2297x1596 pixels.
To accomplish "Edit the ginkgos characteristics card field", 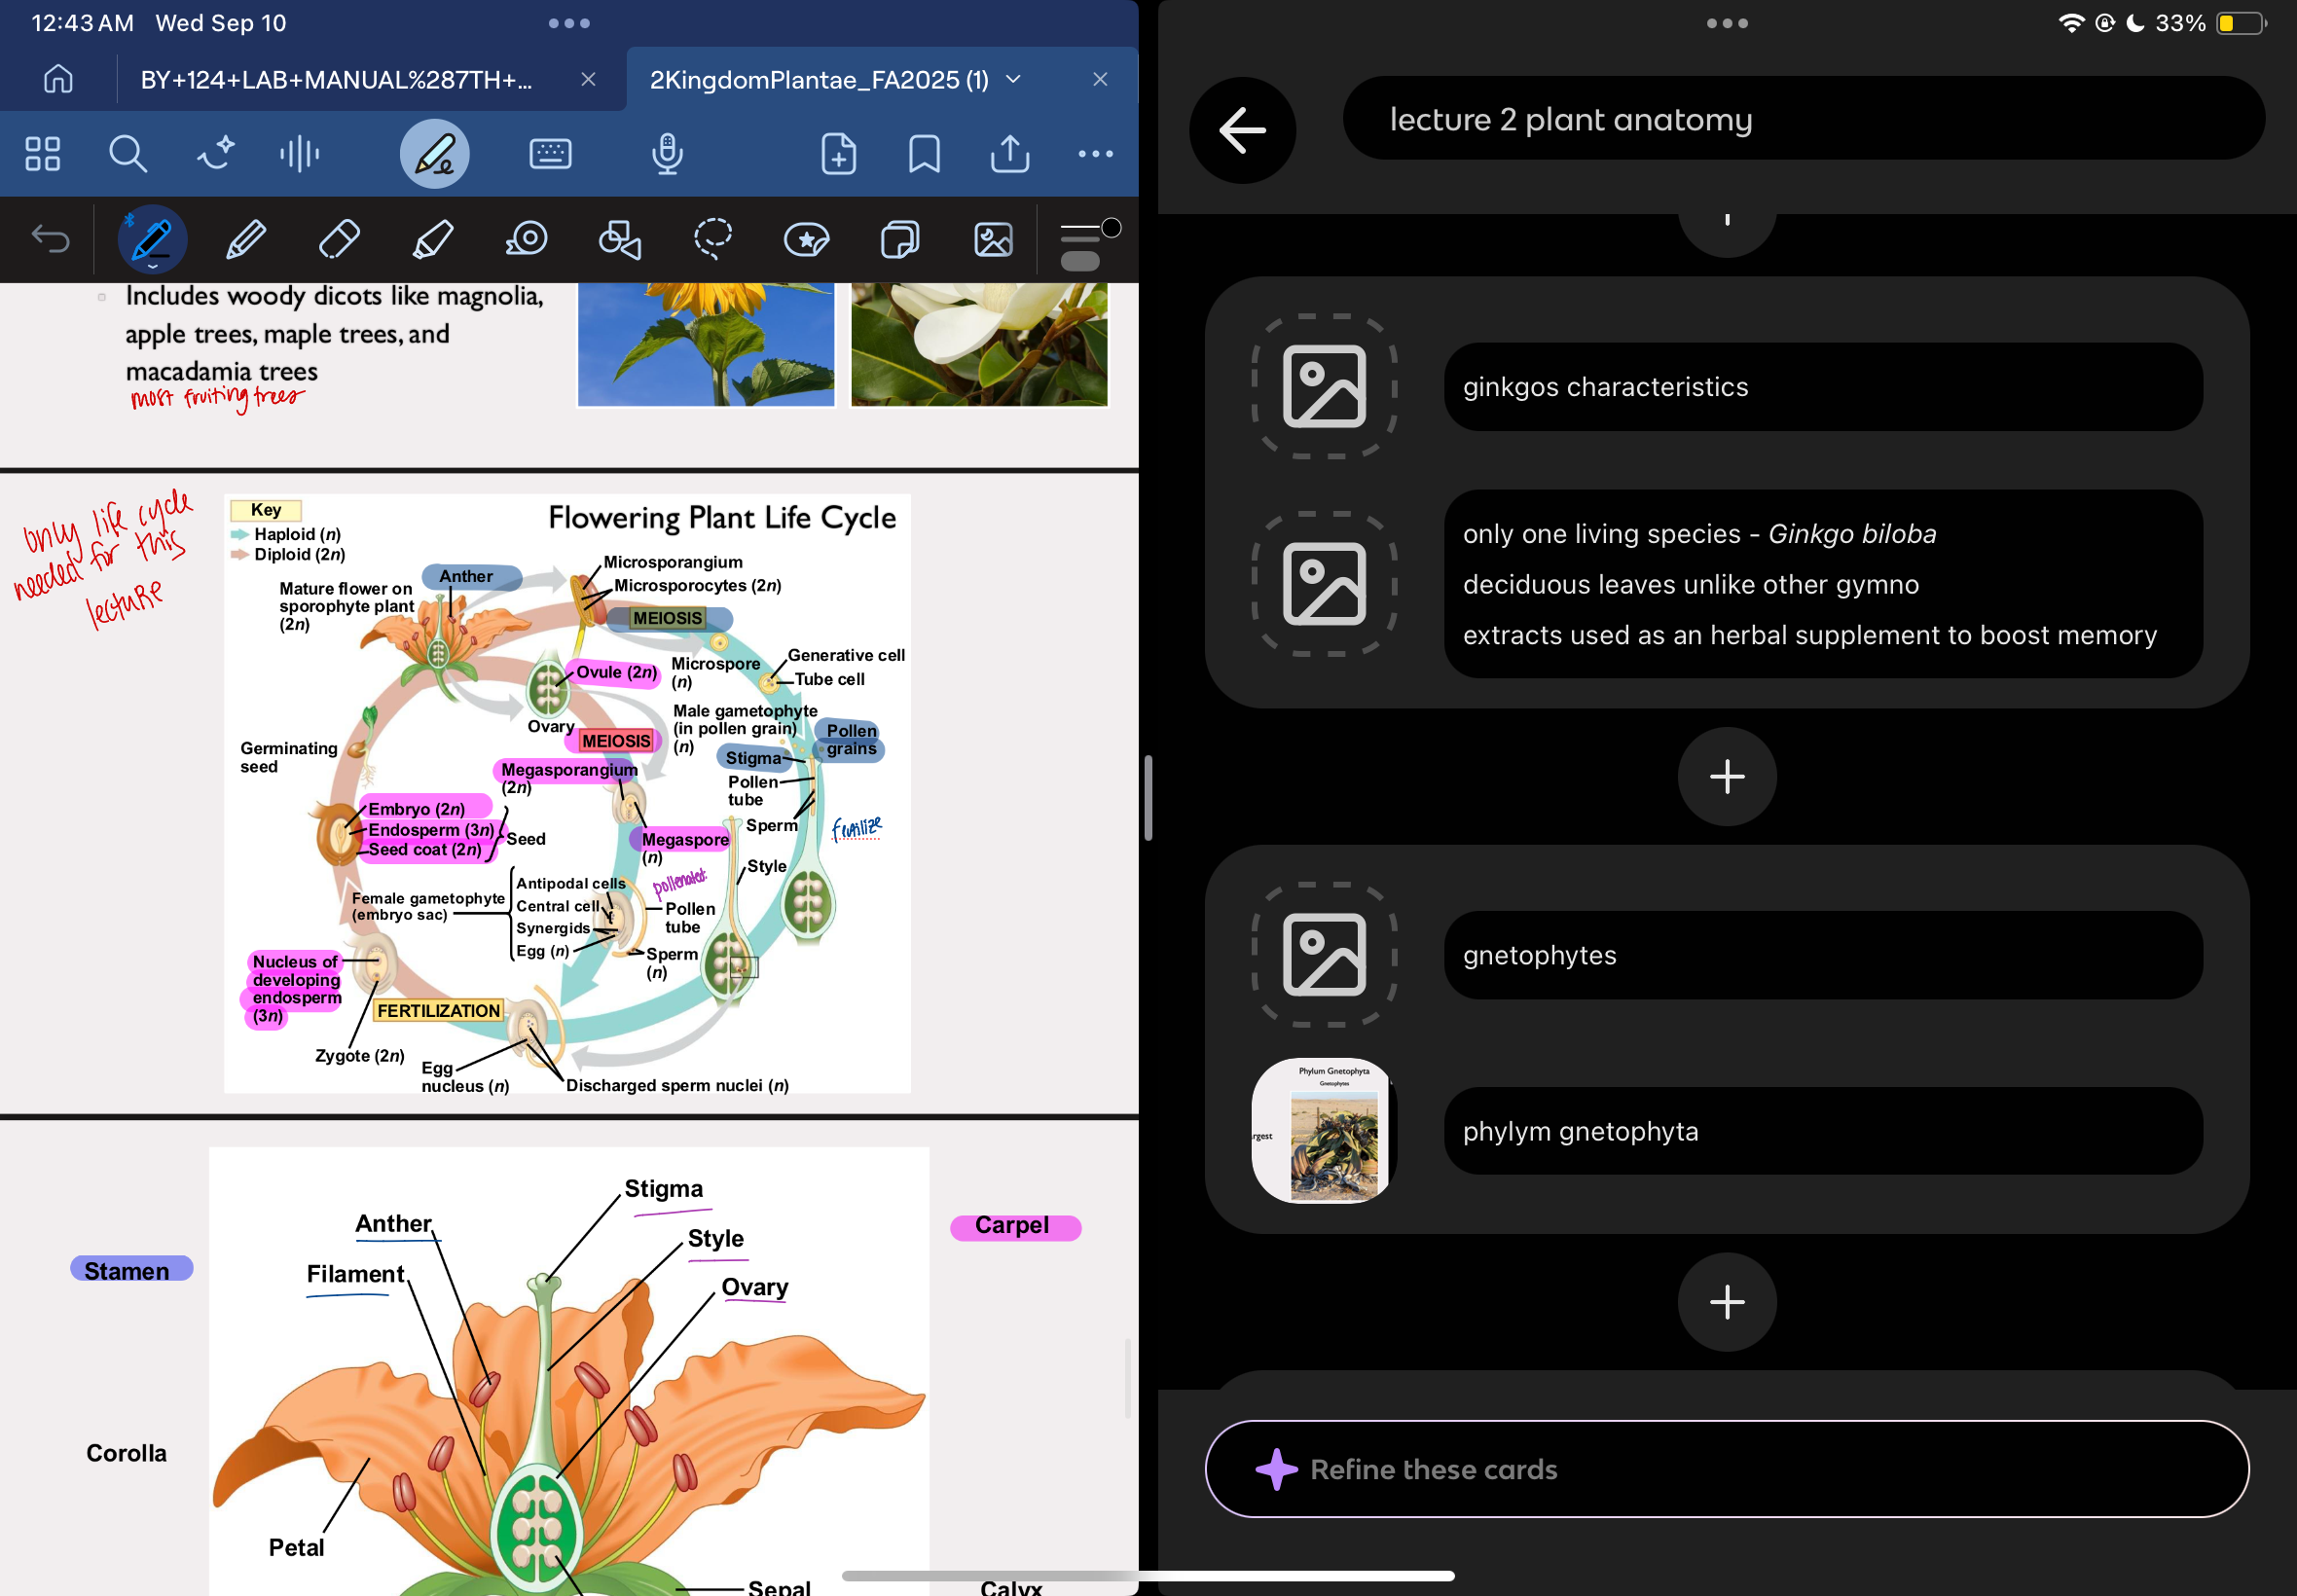I will [1822, 387].
